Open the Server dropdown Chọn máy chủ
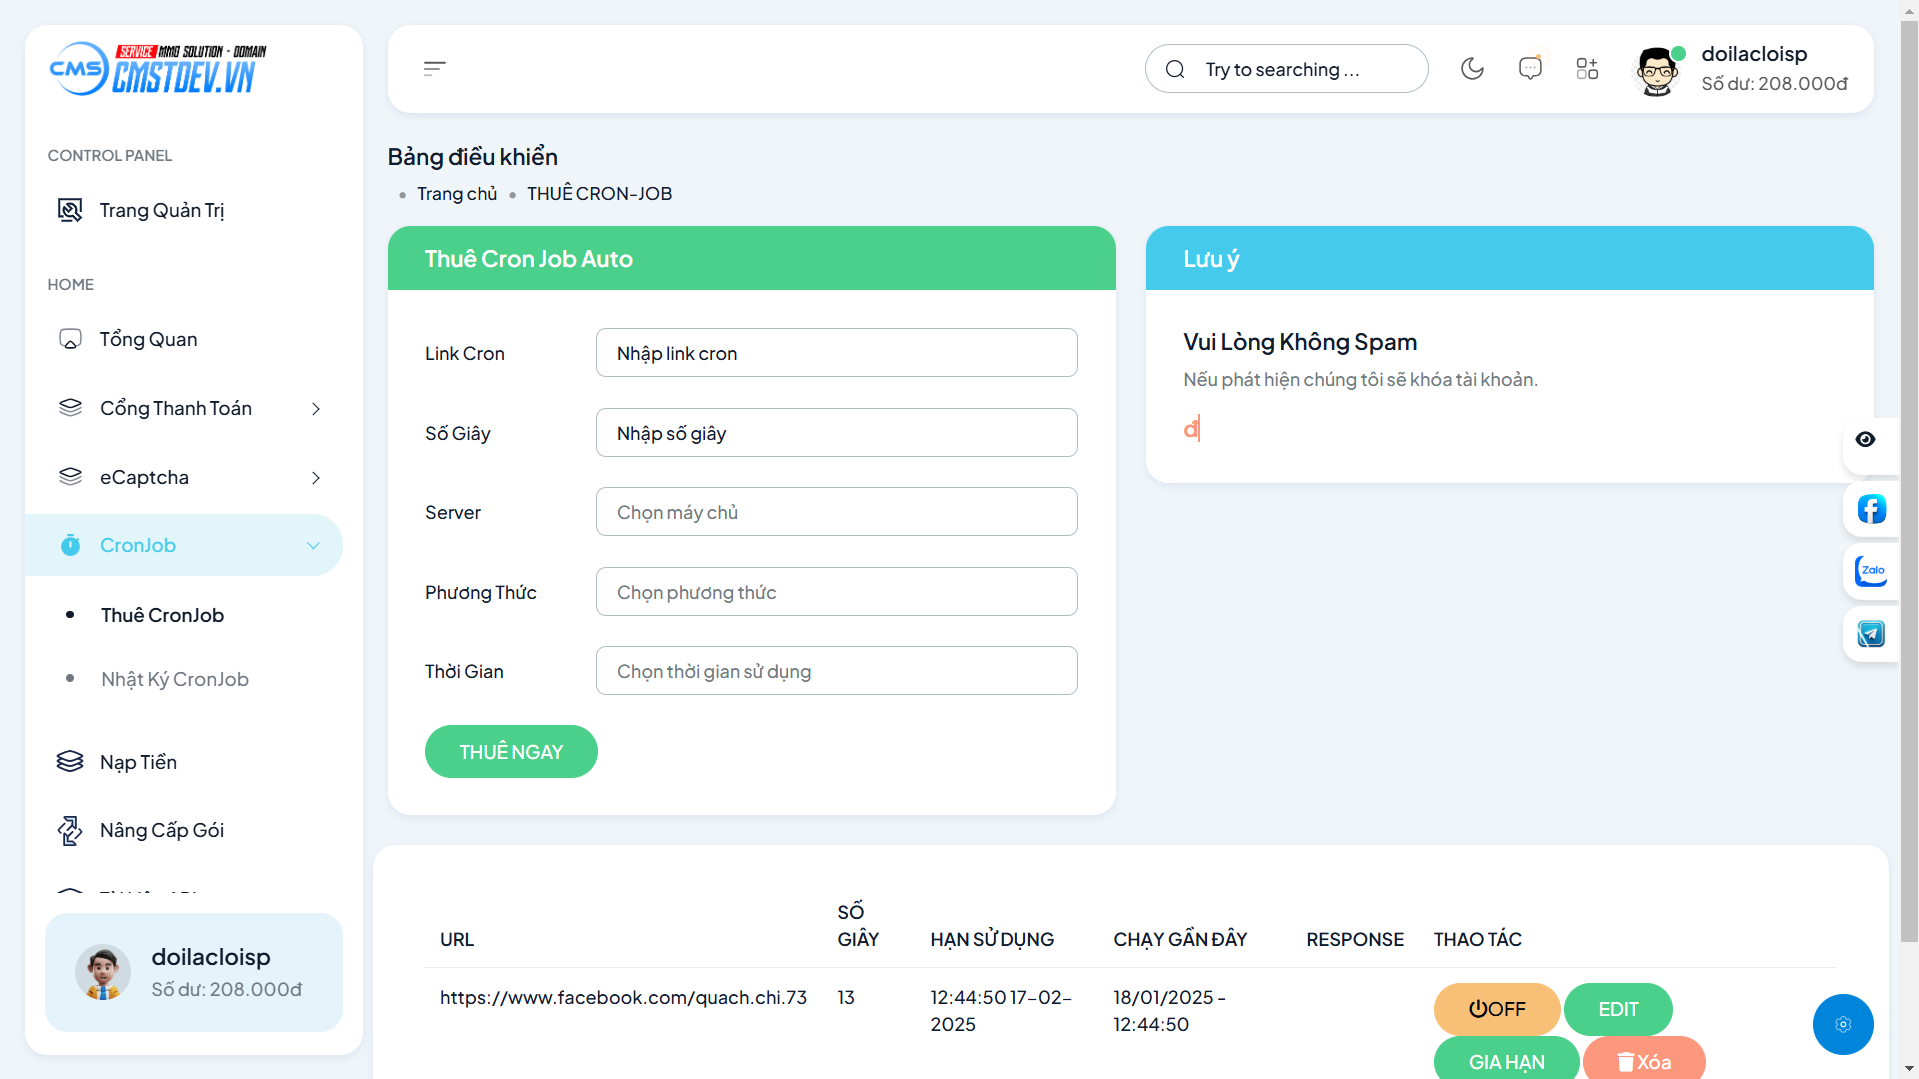Image resolution: width=1919 pixels, height=1079 pixels. click(836, 512)
